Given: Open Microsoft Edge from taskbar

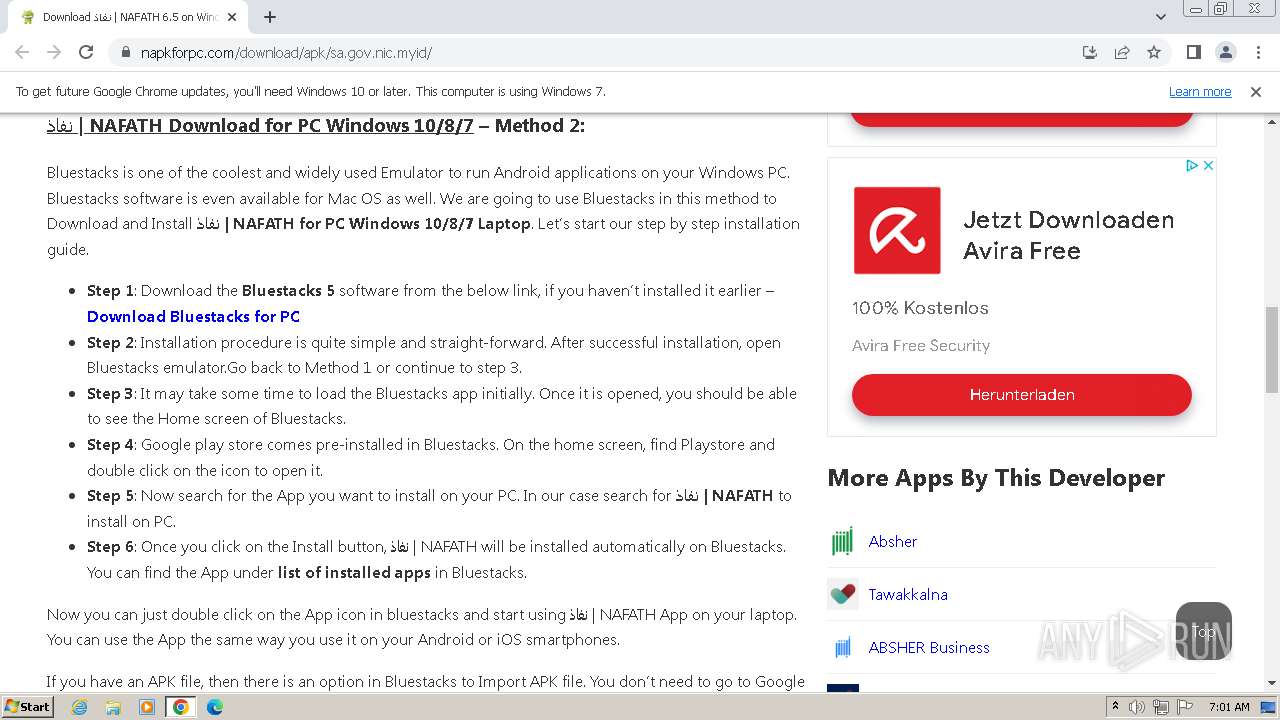Looking at the screenshot, I should (x=215, y=707).
